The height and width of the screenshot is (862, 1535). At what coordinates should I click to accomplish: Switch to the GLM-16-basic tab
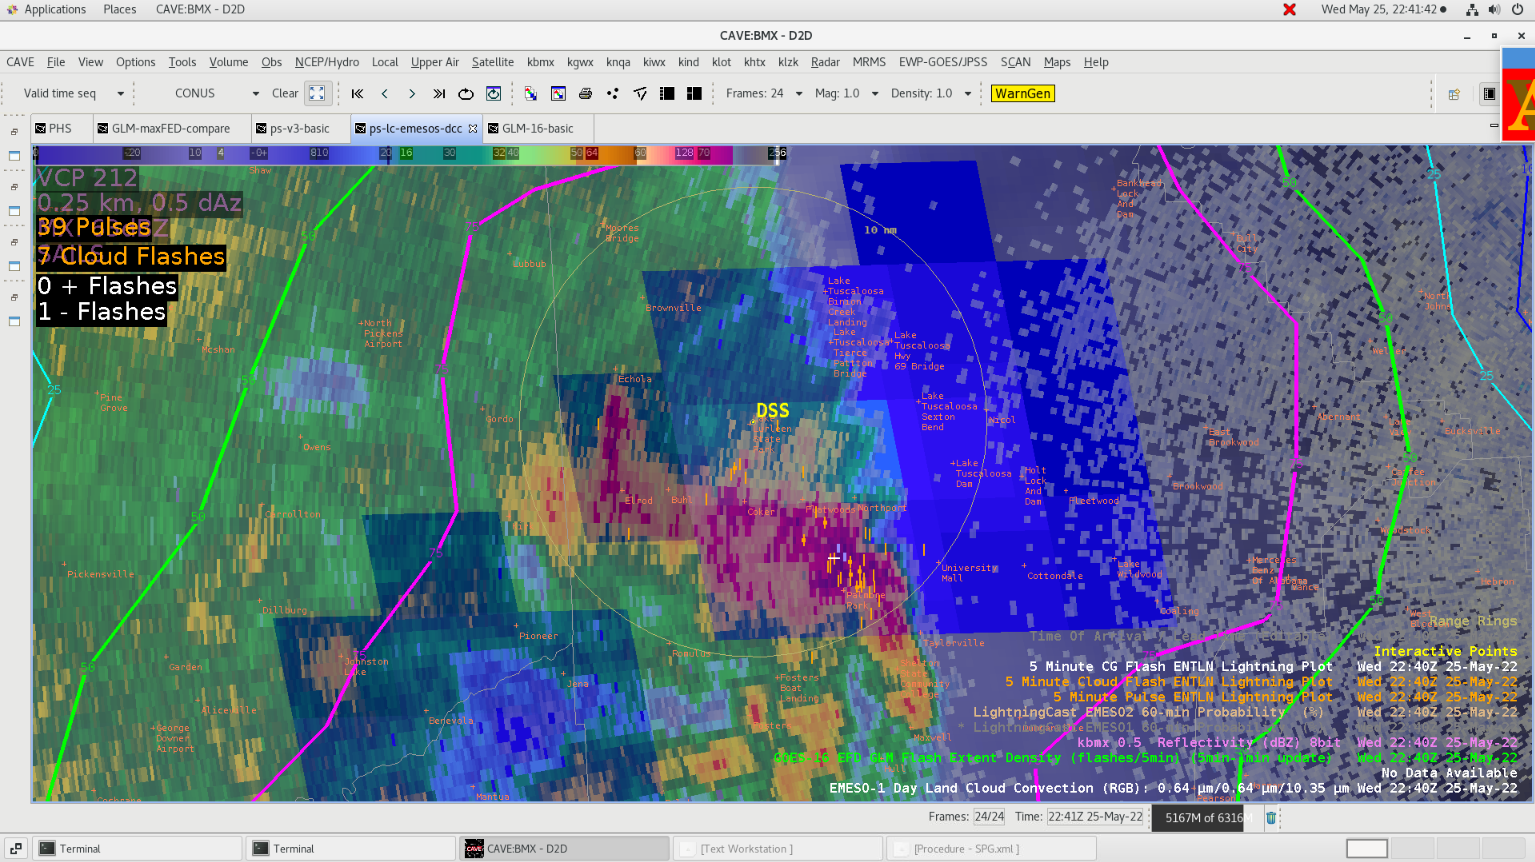click(x=537, y=128)
